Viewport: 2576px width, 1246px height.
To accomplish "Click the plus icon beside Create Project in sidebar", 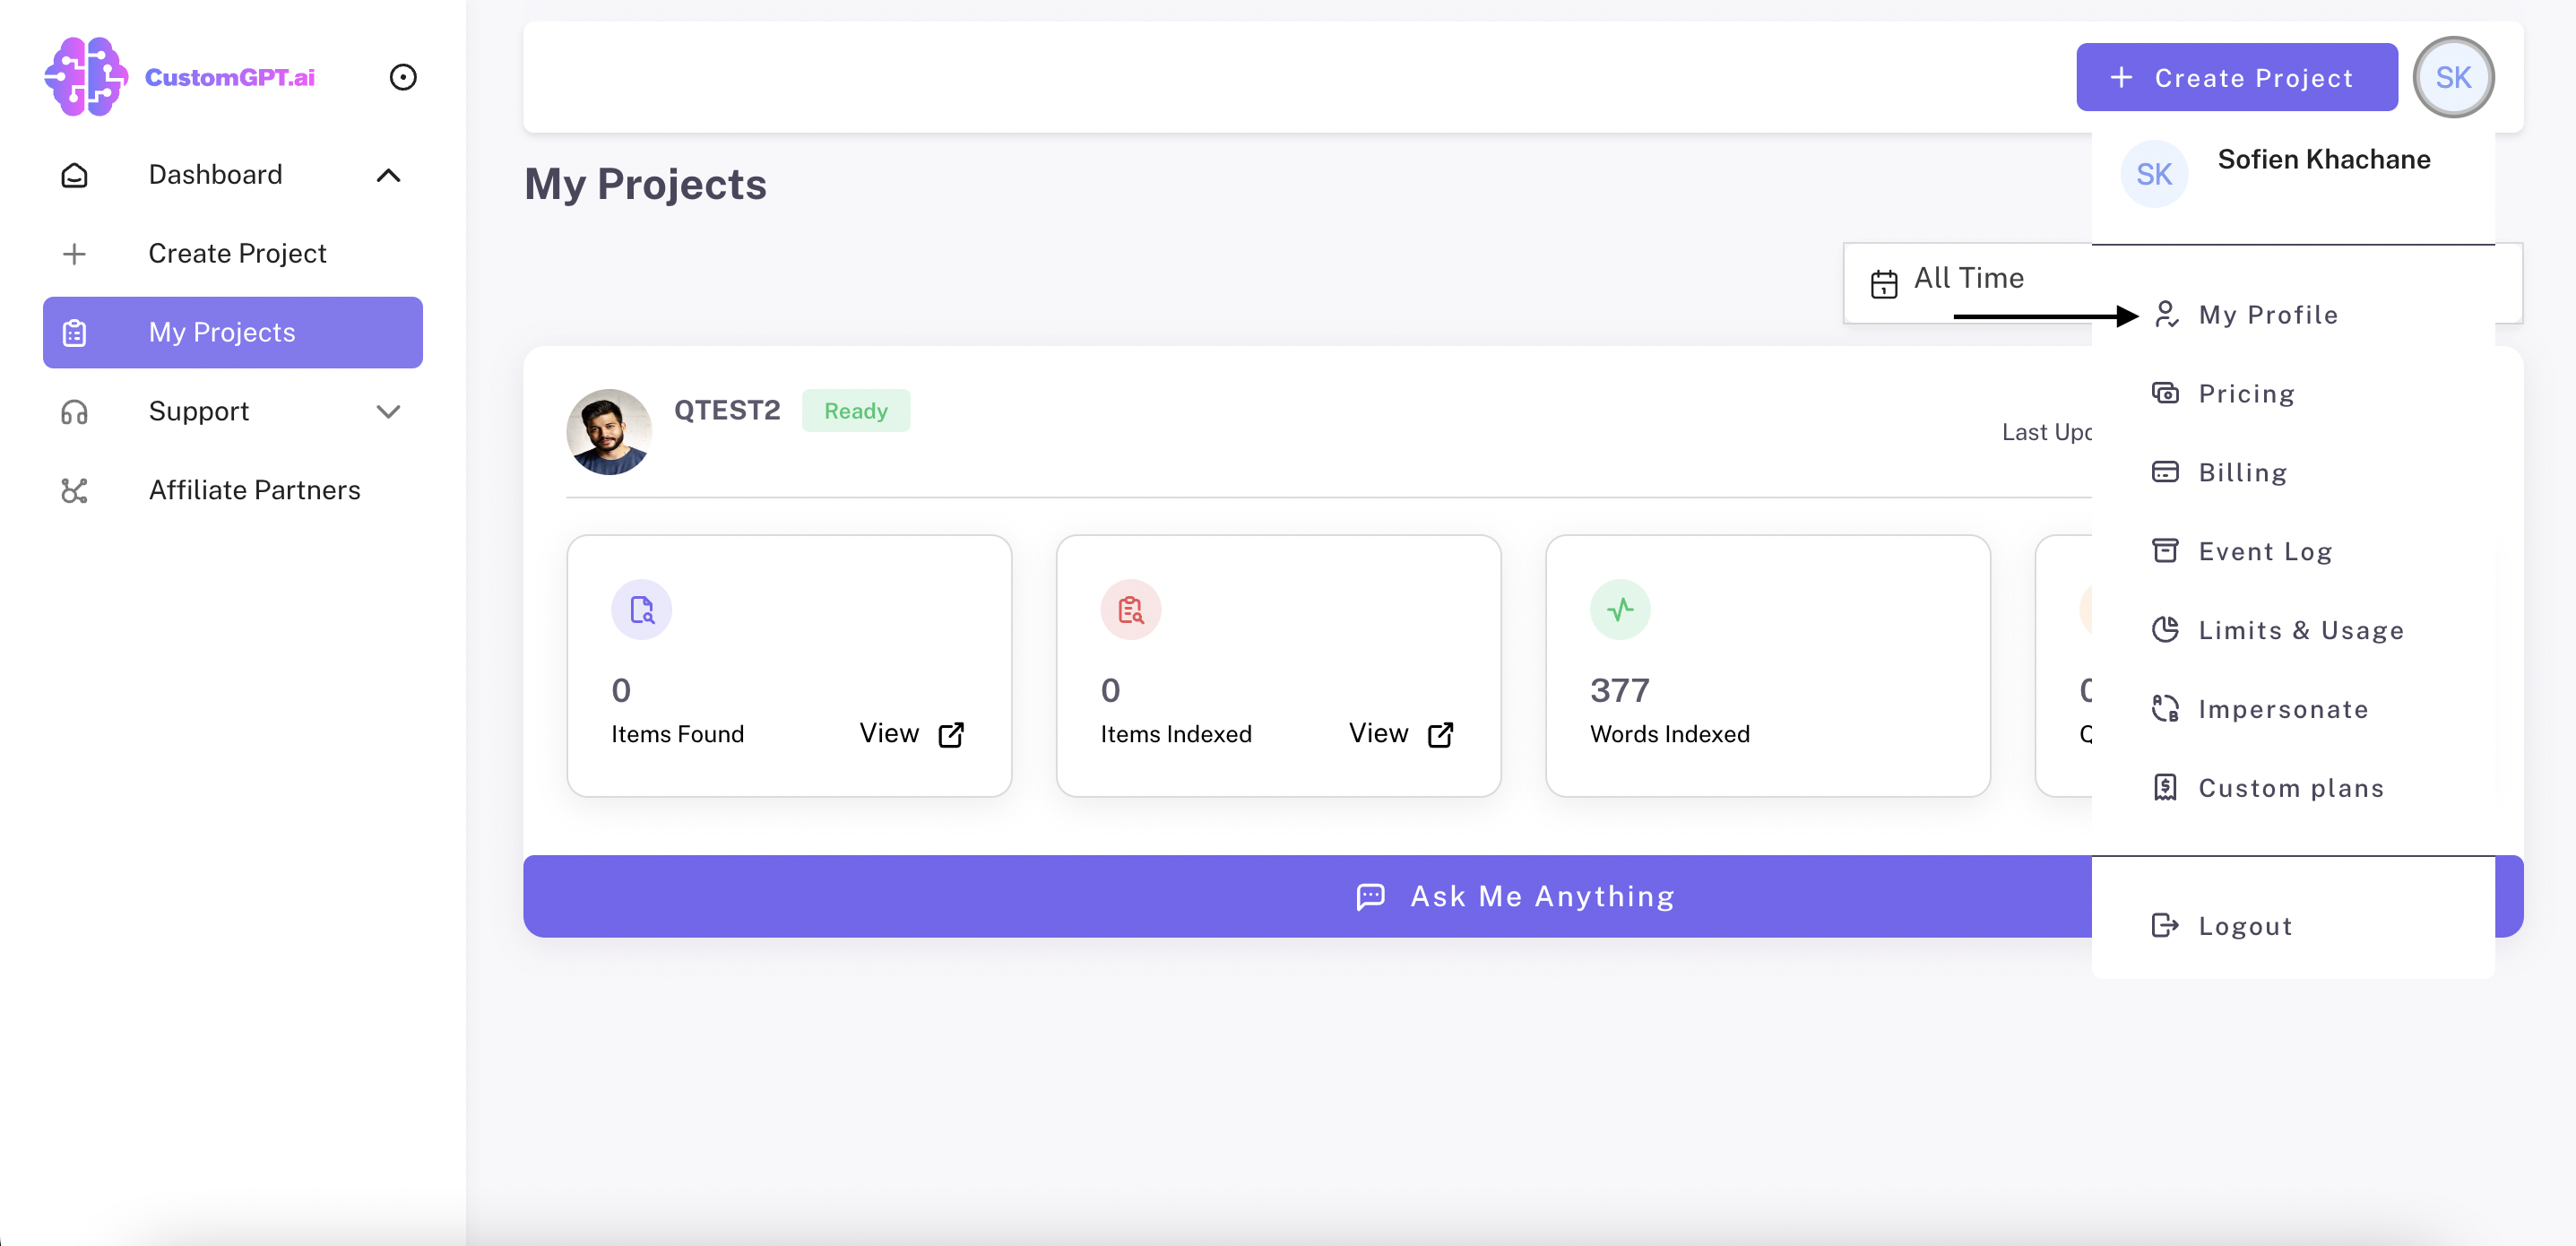I will point(75,254).
